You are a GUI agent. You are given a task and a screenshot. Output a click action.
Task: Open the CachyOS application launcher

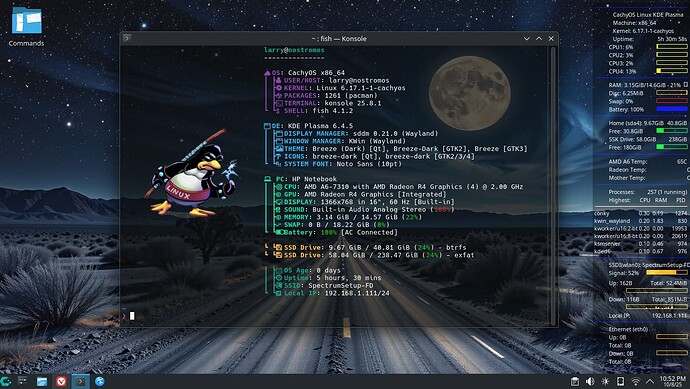5,381
